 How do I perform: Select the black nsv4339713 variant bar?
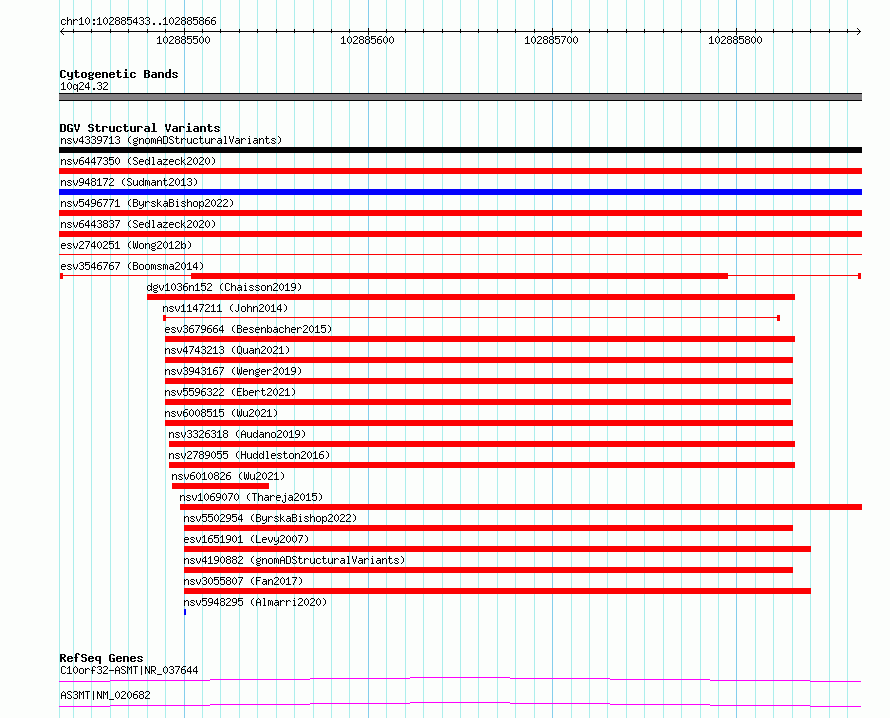tap(460, 150)
